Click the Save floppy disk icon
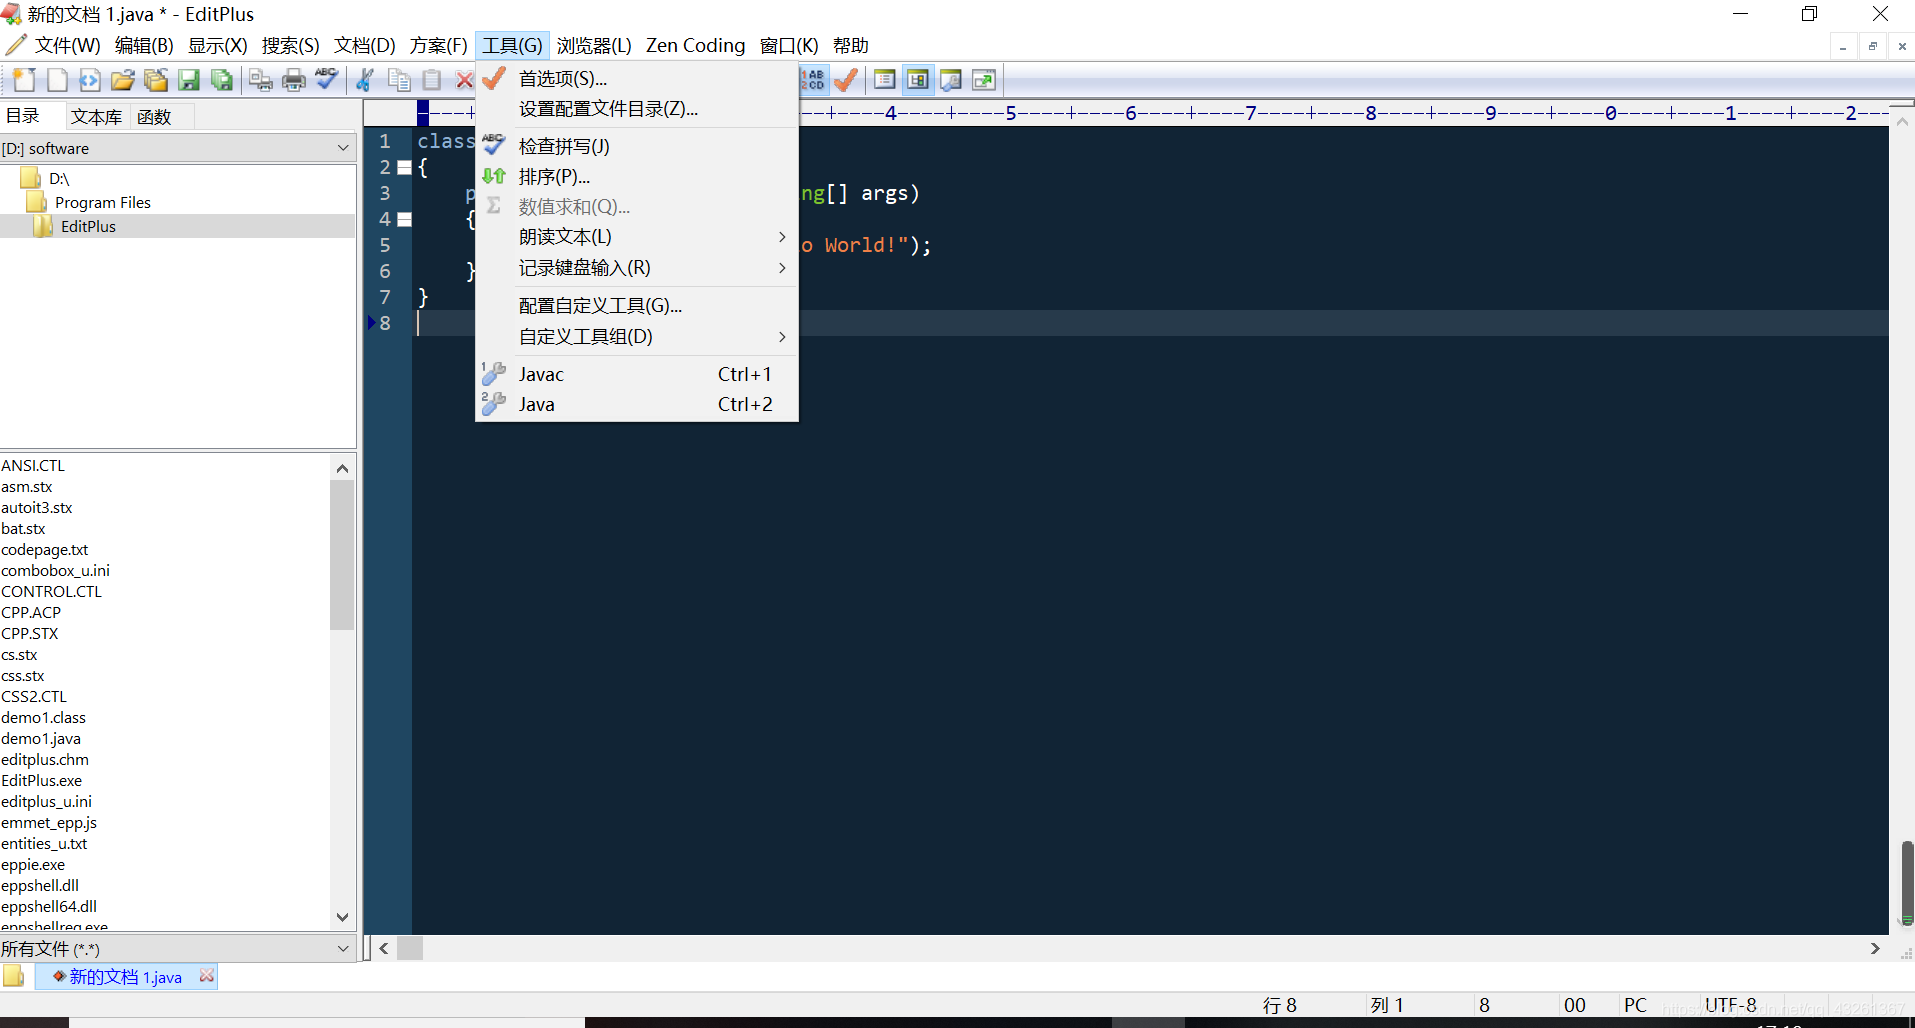This screenshot has height=1028, width=1915. click(189, 80)
